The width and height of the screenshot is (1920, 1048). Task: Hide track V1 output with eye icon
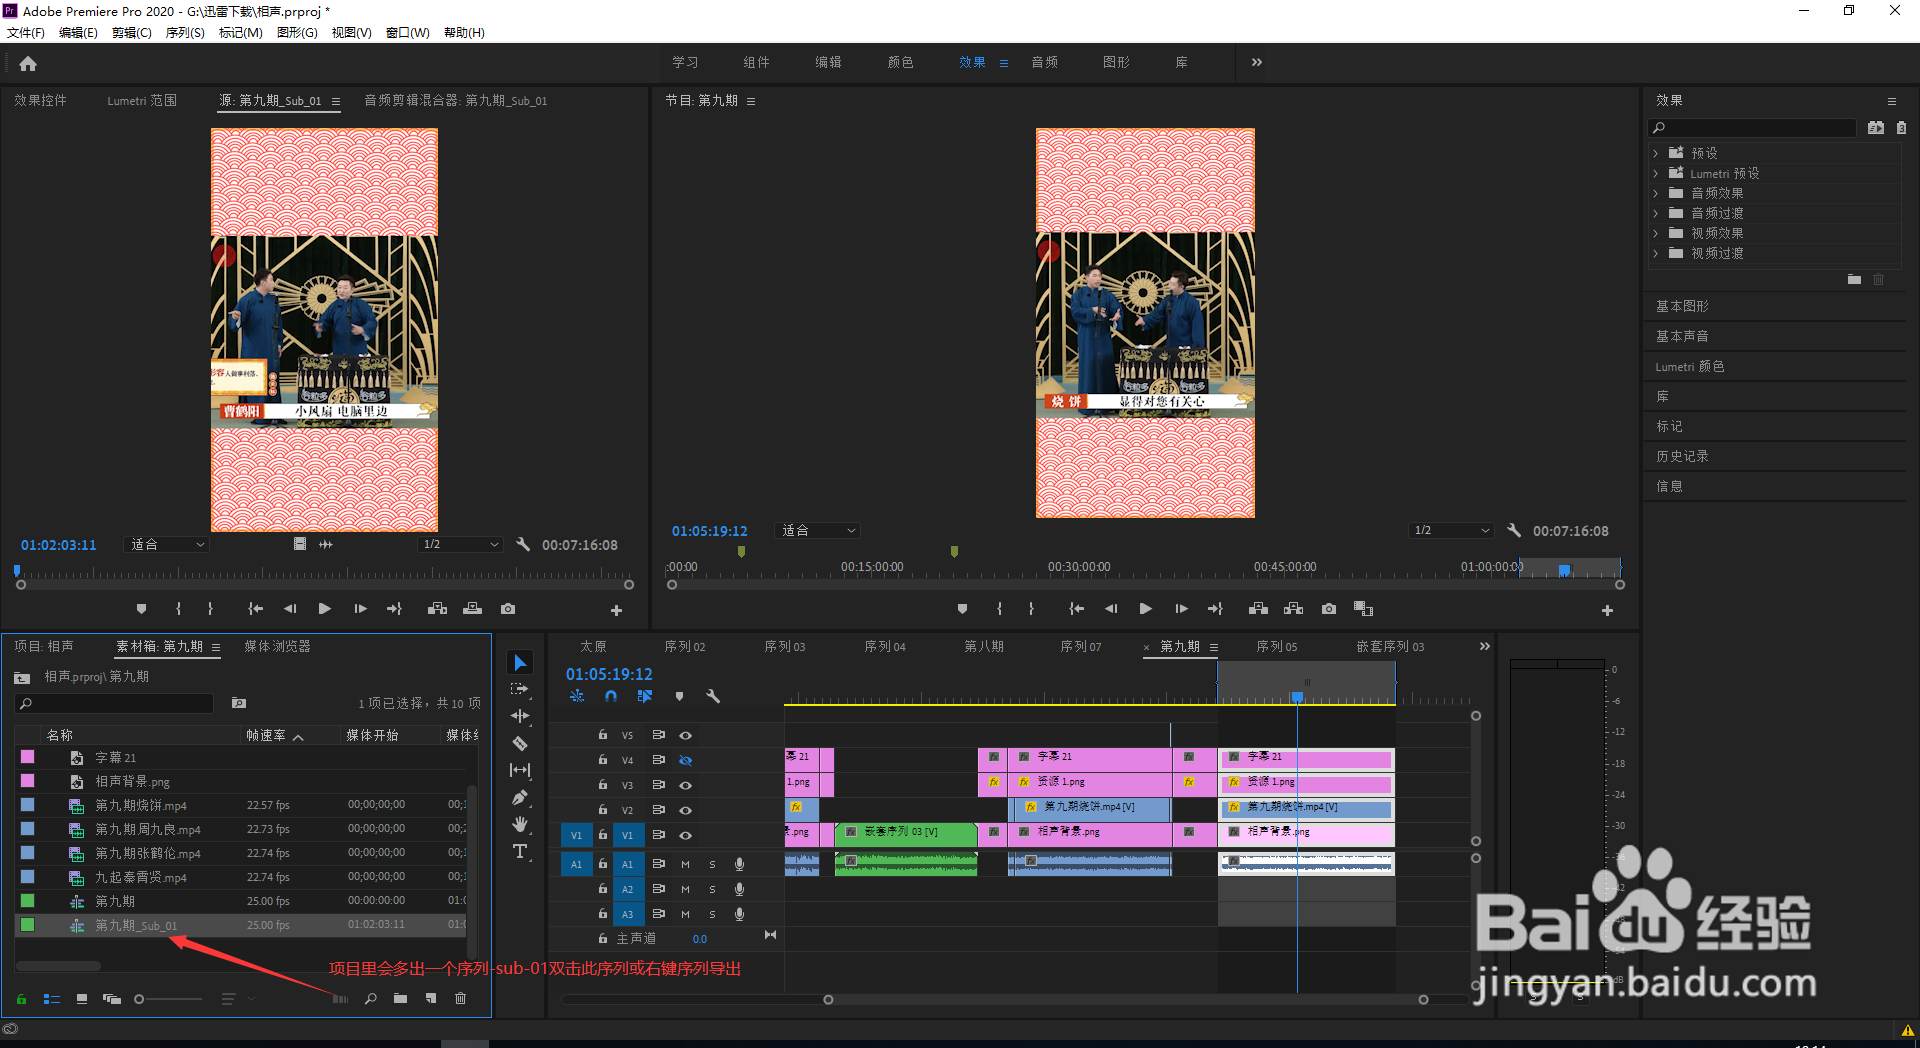[686, 835]
